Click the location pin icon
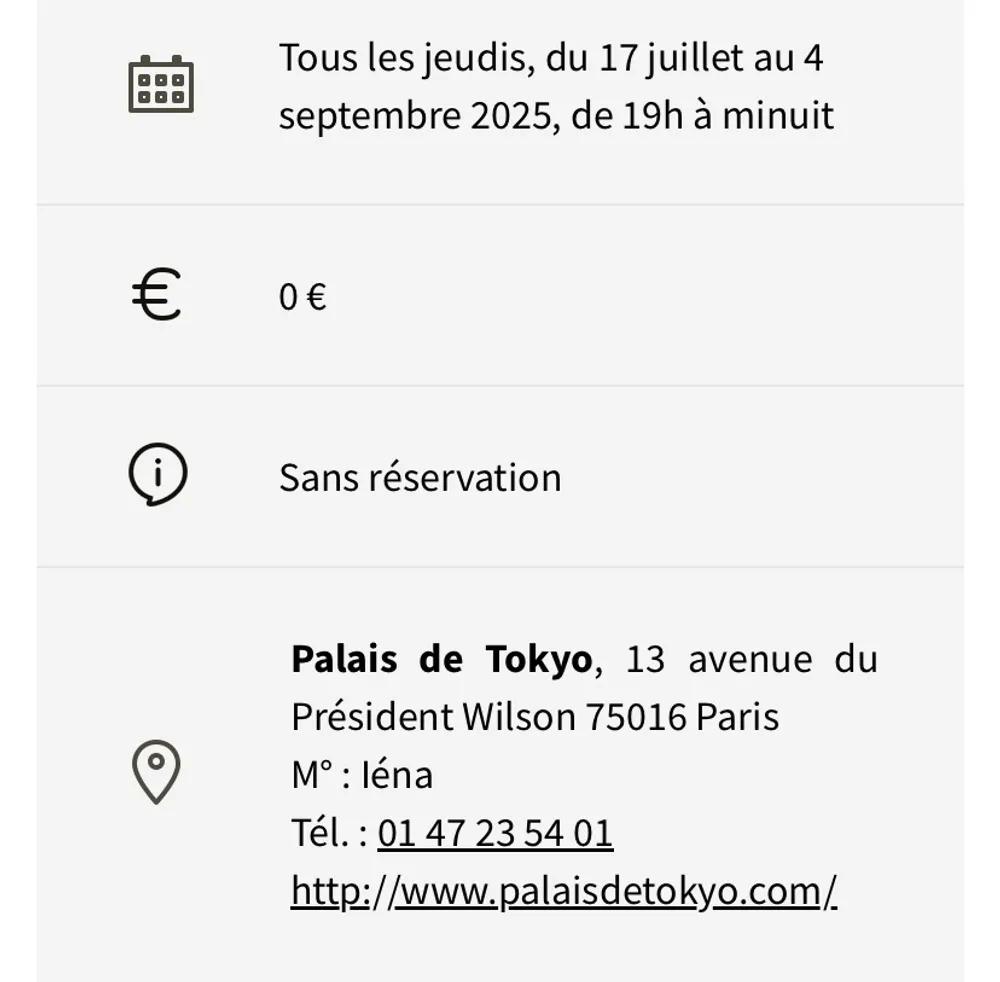This screenshot has width=1000, height=982. (x=156, y=771)
